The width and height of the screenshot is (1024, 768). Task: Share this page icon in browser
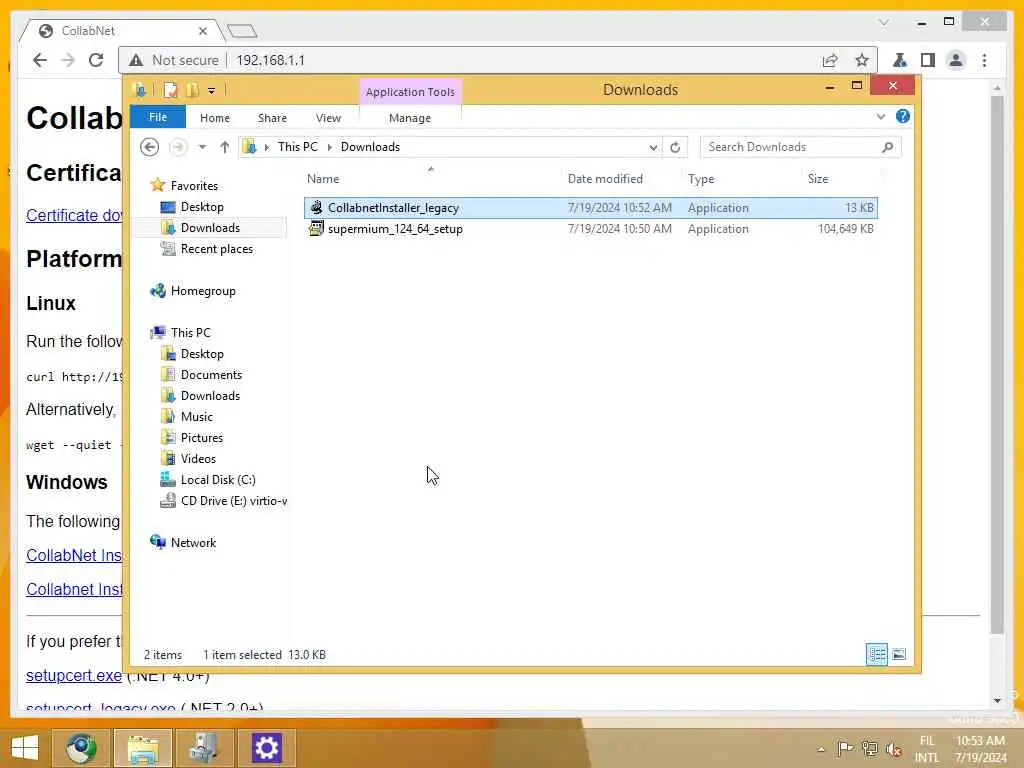click(x=830, y=61)
